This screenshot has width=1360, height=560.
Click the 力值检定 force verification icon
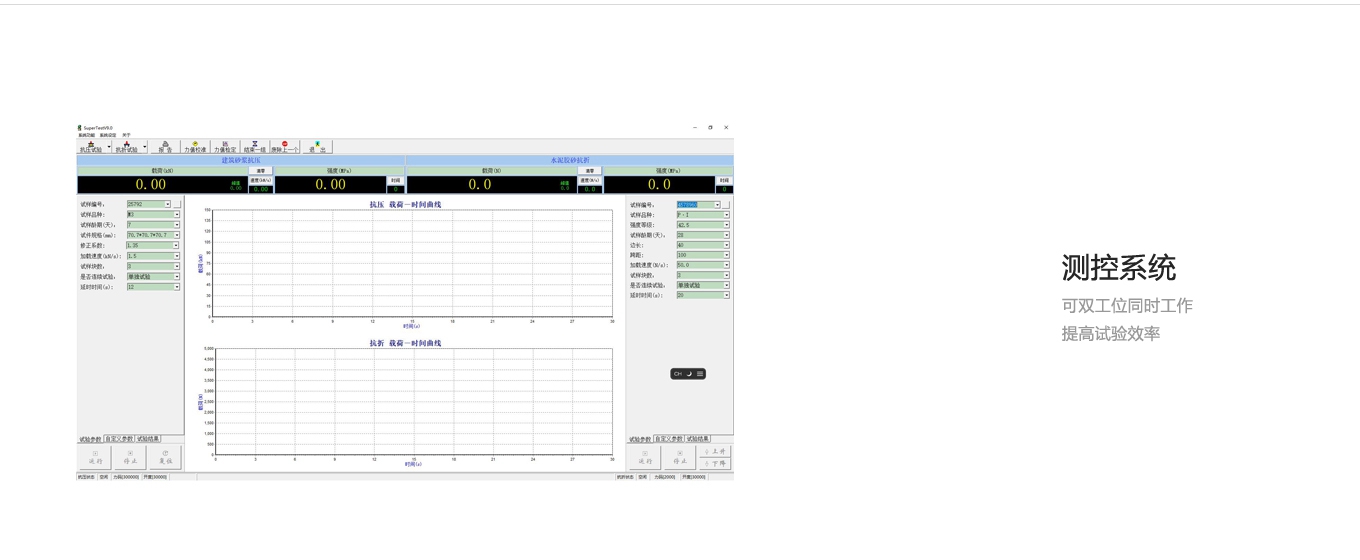(225, 147)
